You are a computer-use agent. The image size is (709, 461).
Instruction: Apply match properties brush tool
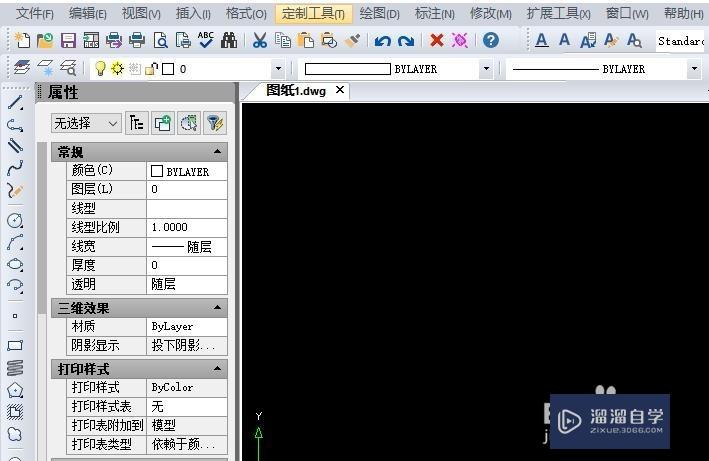click(352, 41)
